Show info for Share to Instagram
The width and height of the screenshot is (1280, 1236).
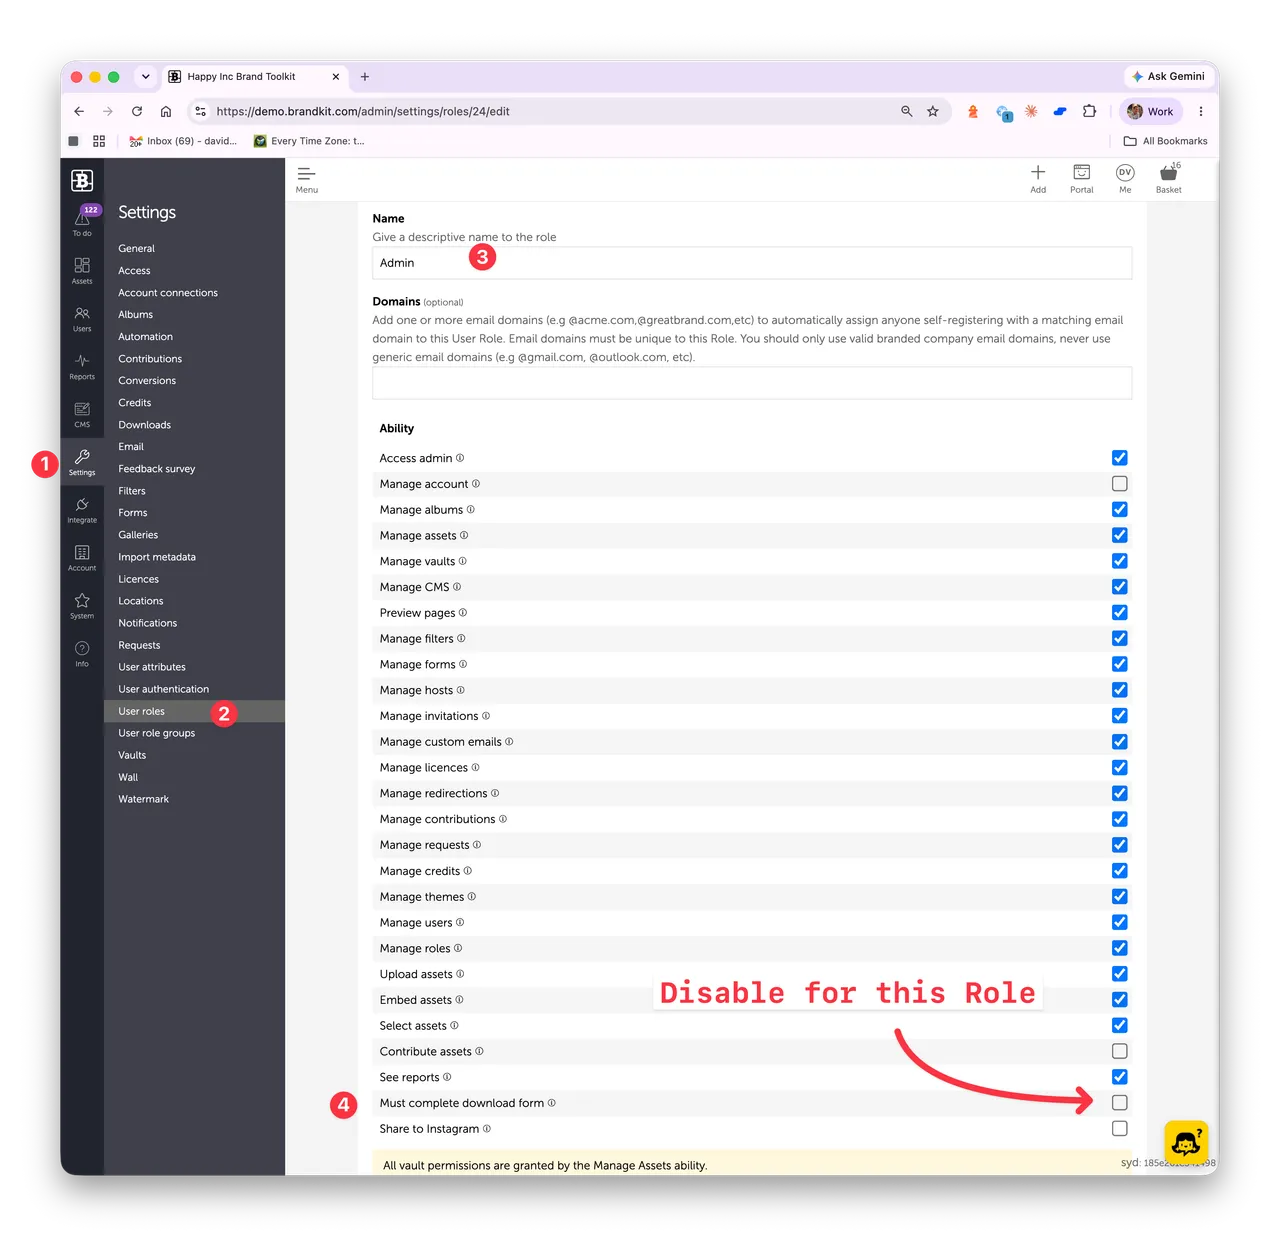(487, 1129)
